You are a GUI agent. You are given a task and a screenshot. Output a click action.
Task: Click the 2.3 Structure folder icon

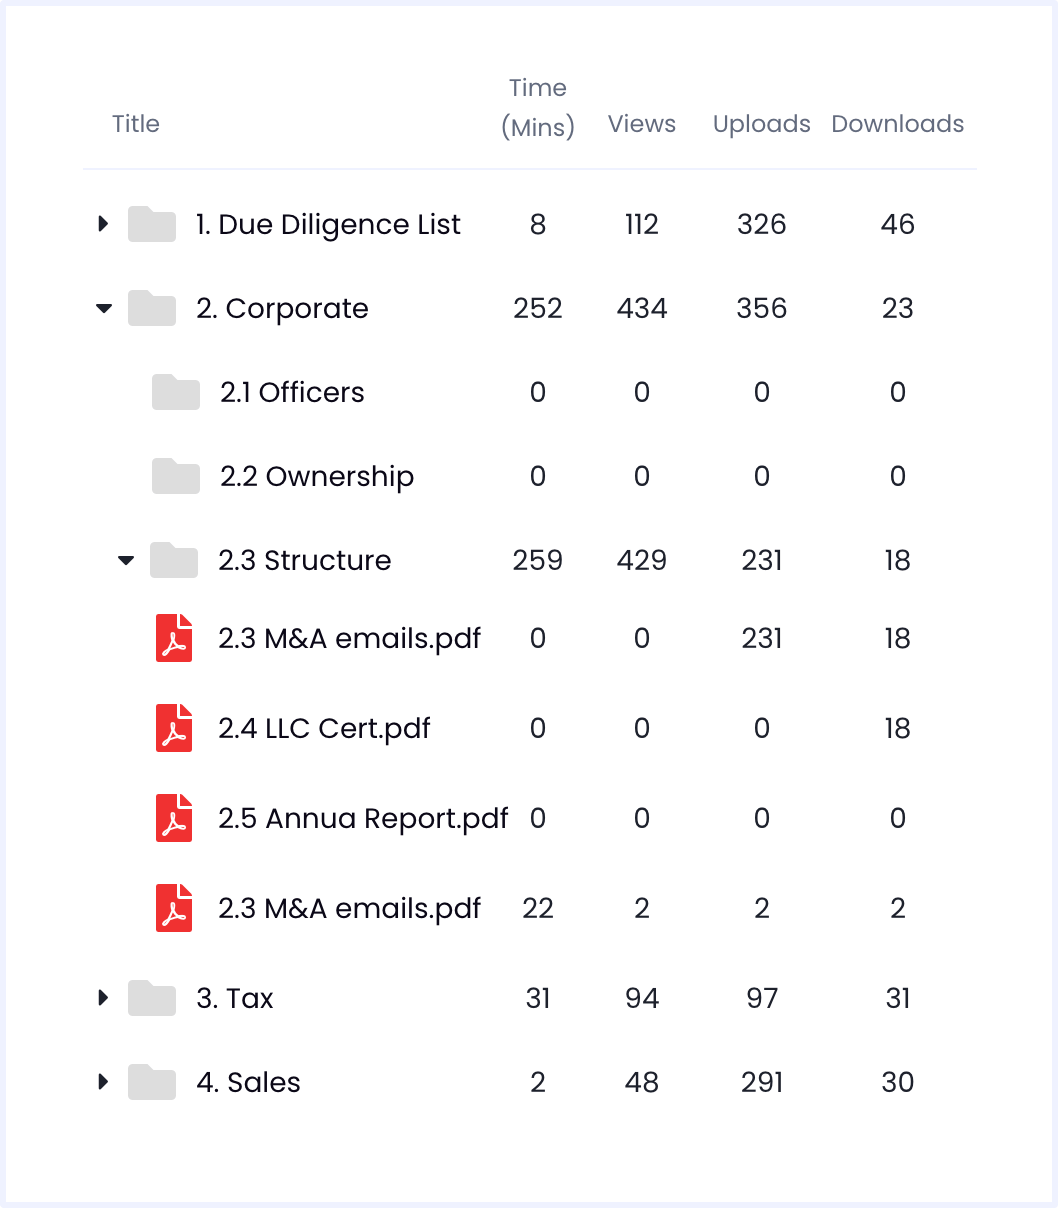[x=174, y=560]
